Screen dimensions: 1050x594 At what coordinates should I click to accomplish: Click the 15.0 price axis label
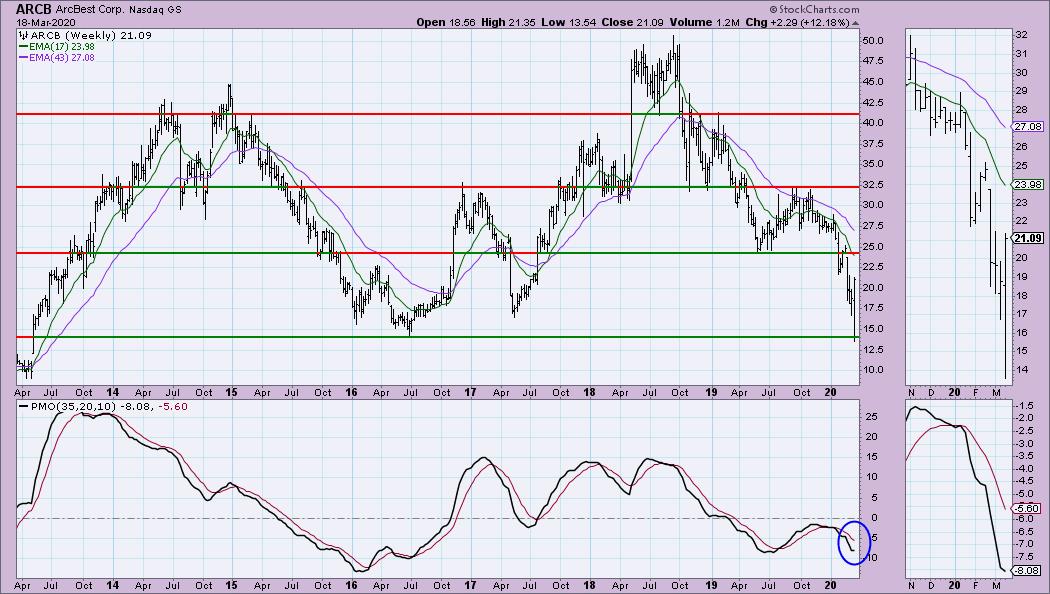click(x=874, y=329)
